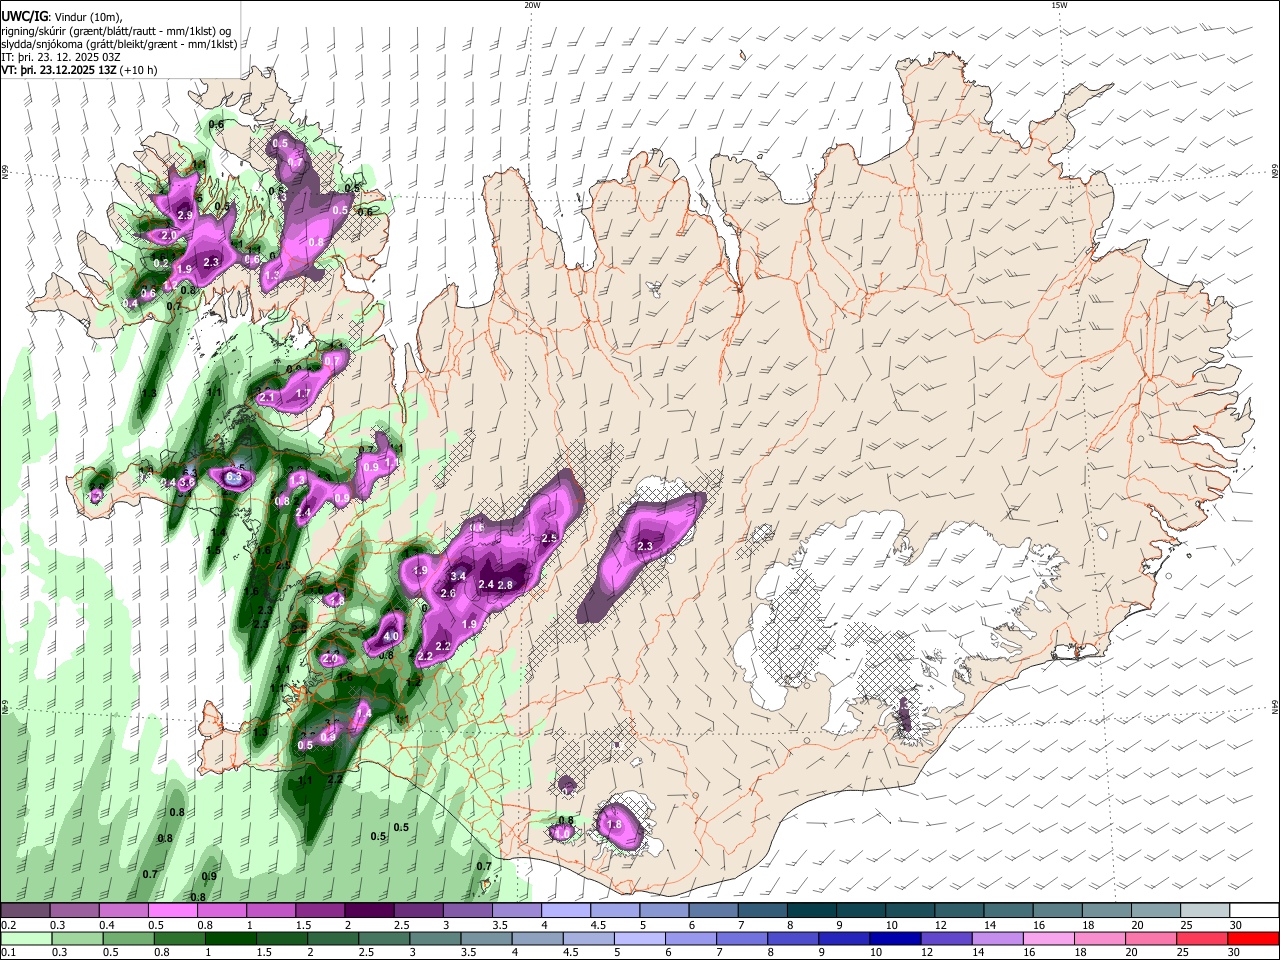This screenshot has width=1280, height=960.
Task: Click the 'slydda/snjókoma' legend description line
Action: [x=119, y=44]
